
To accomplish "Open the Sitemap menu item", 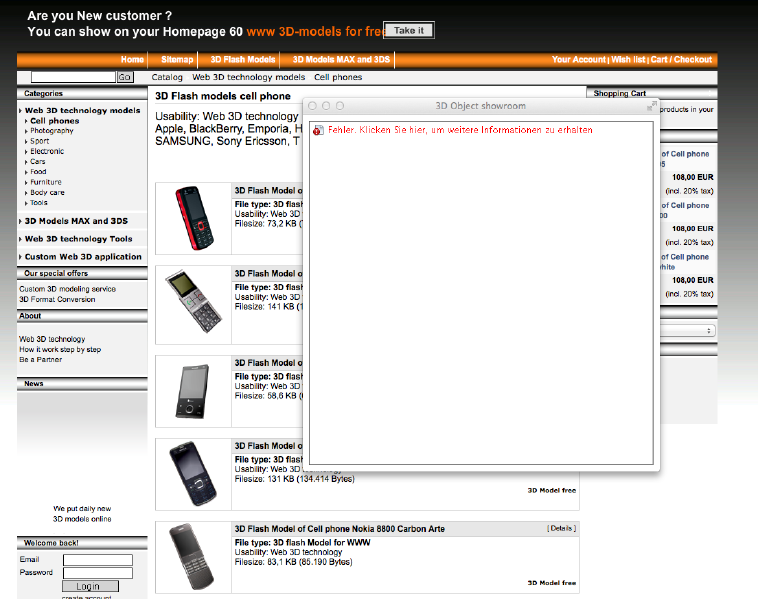I will coord(177,59).
